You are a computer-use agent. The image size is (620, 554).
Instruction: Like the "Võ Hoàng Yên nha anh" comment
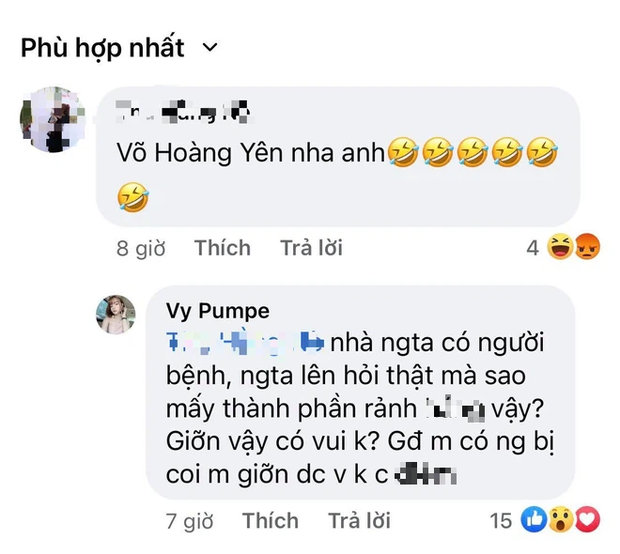(222, 248)
